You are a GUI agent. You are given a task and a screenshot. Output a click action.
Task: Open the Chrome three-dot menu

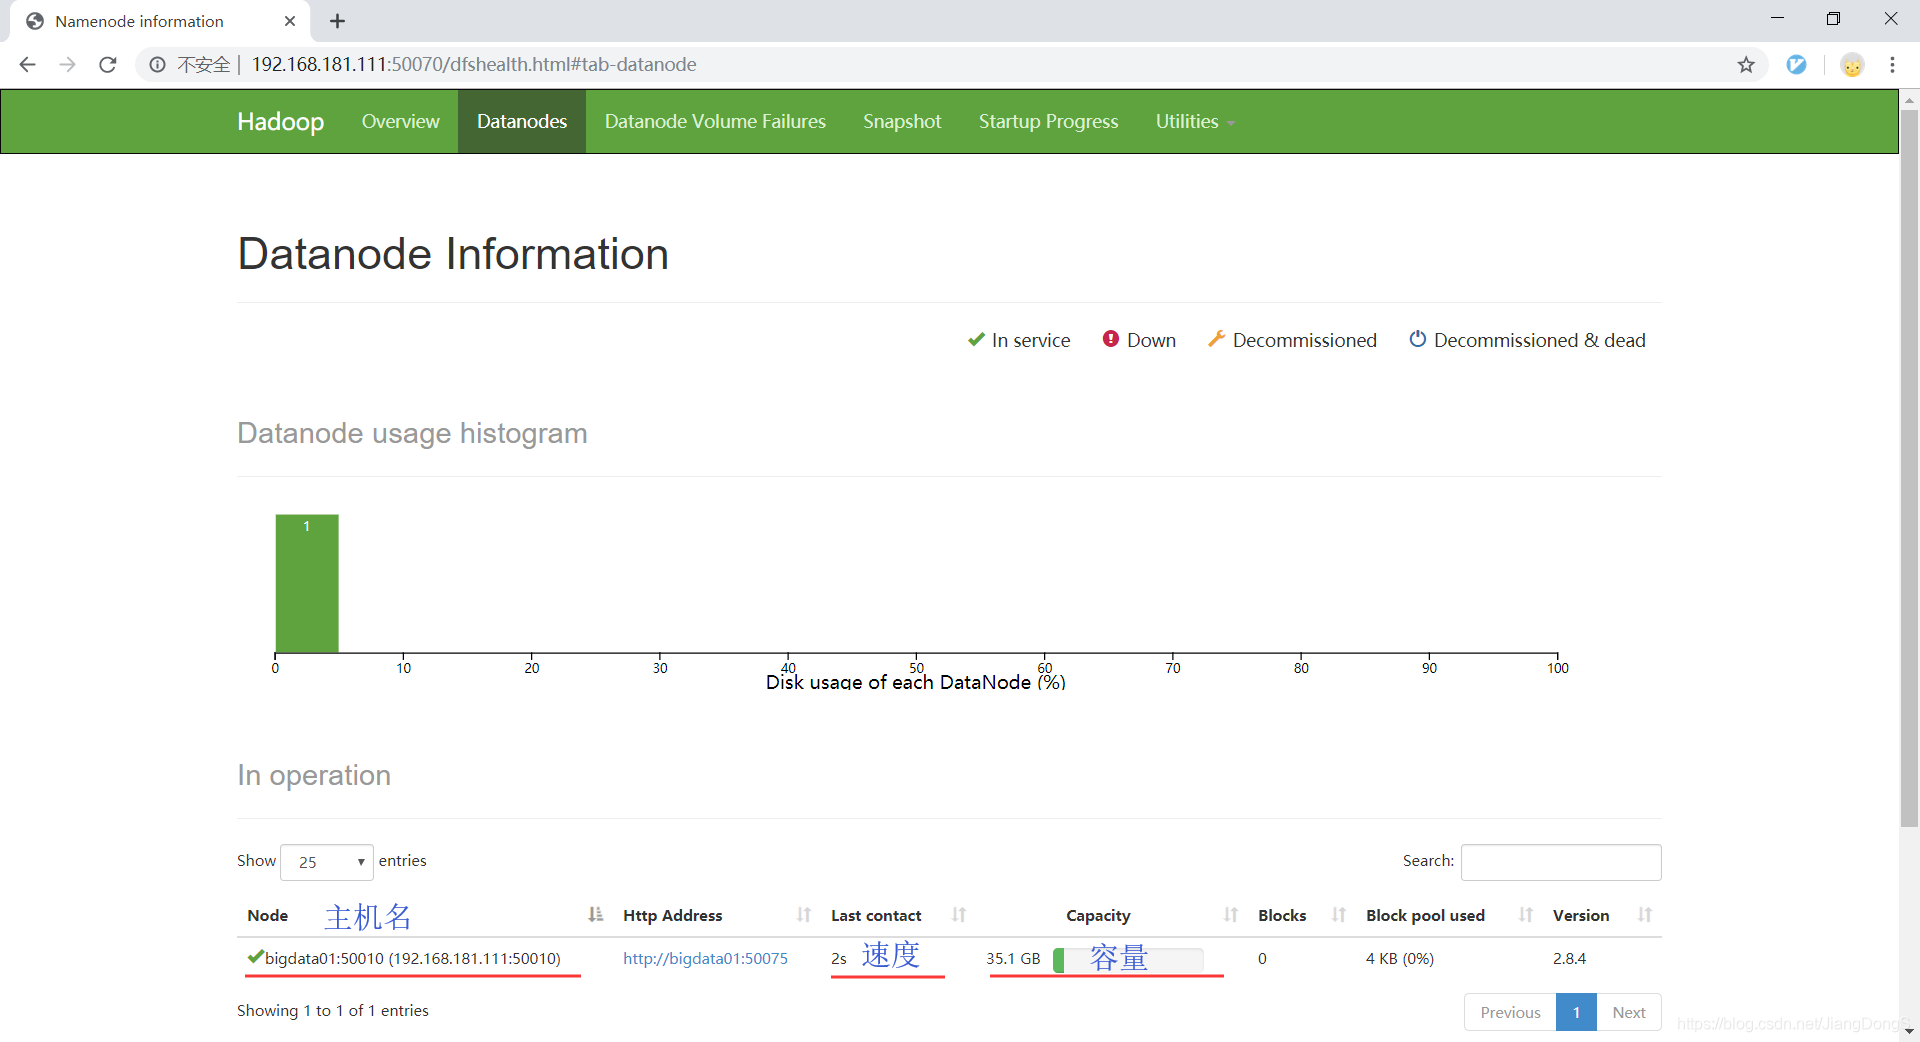[1892, 65]
